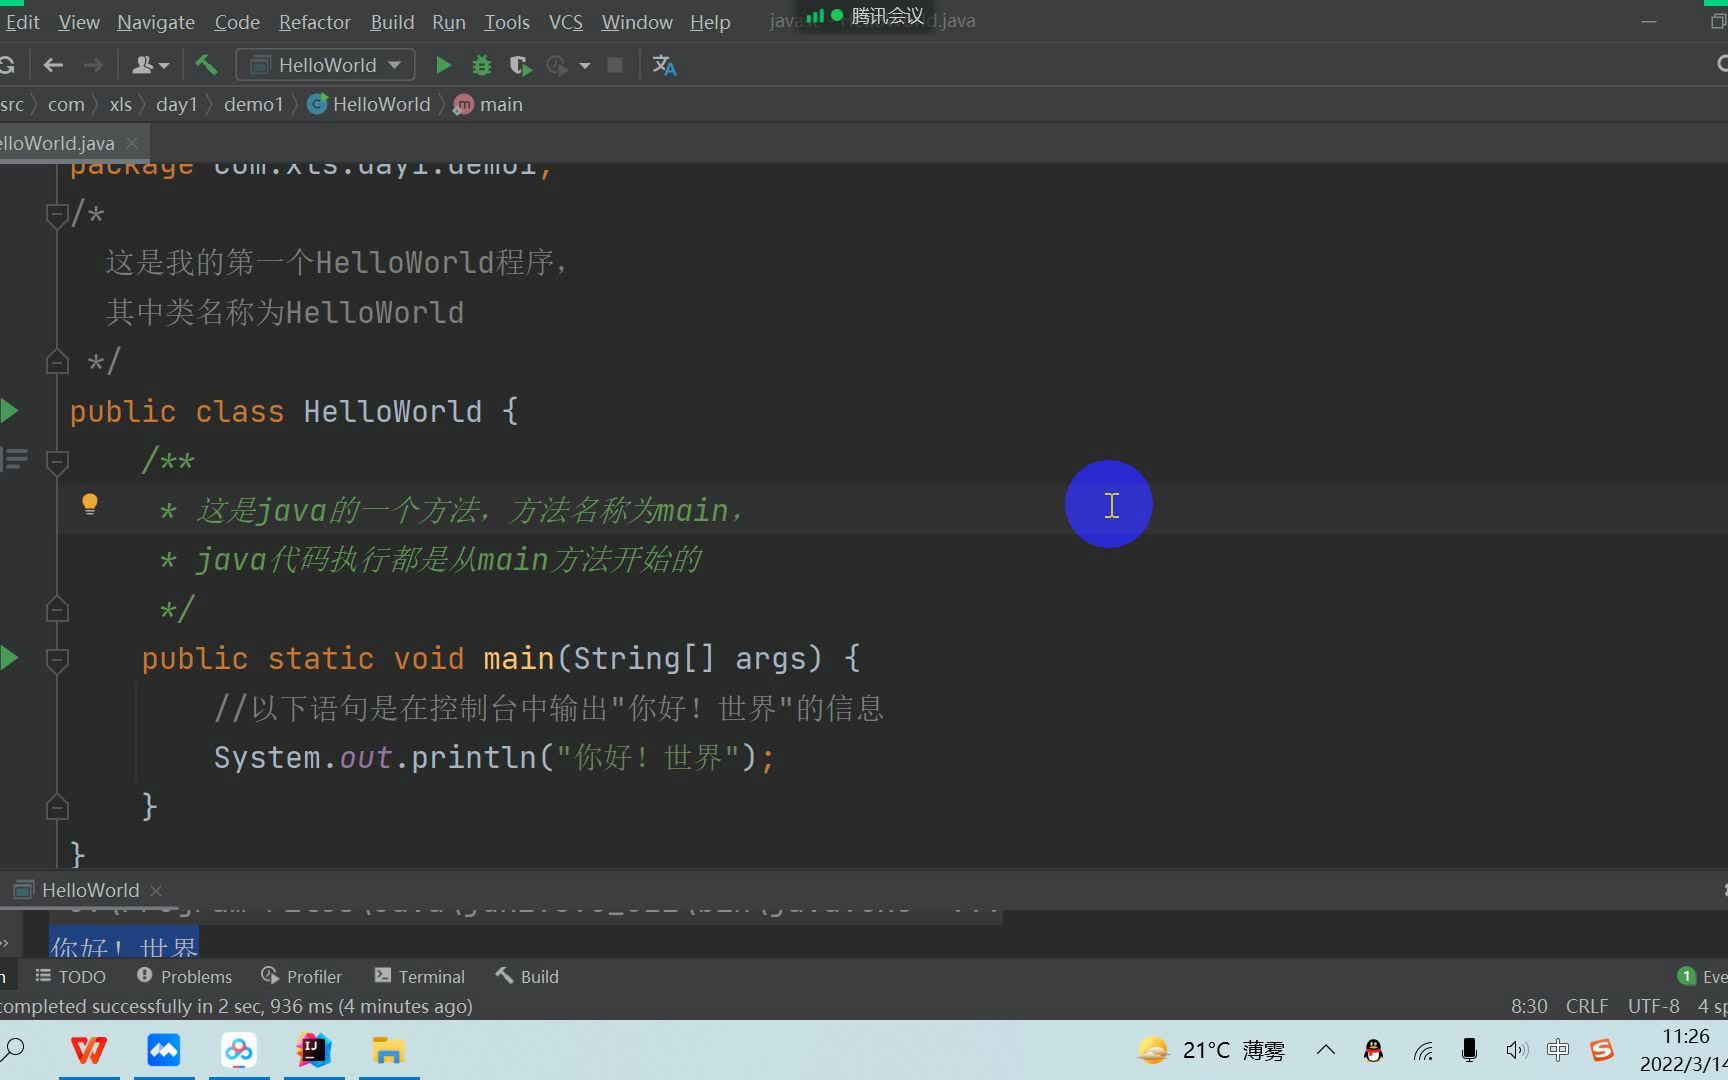Open the Window menu
Screen dimensions: 1728x1080
[637, 22]
